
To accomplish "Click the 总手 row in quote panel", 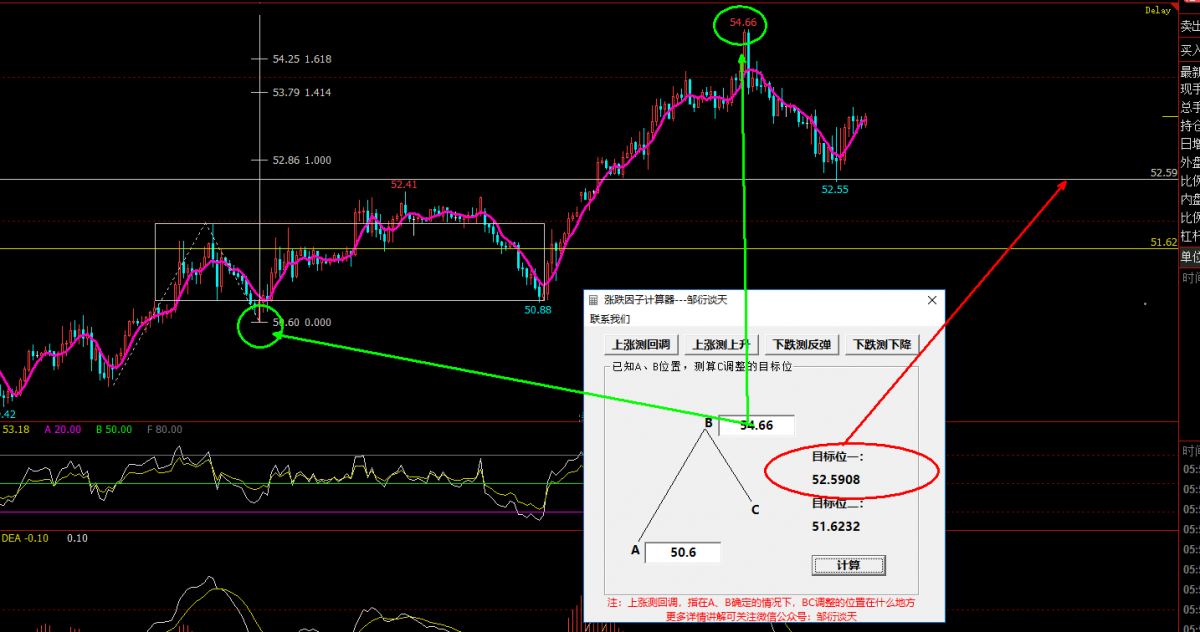I will [1190, 108].
